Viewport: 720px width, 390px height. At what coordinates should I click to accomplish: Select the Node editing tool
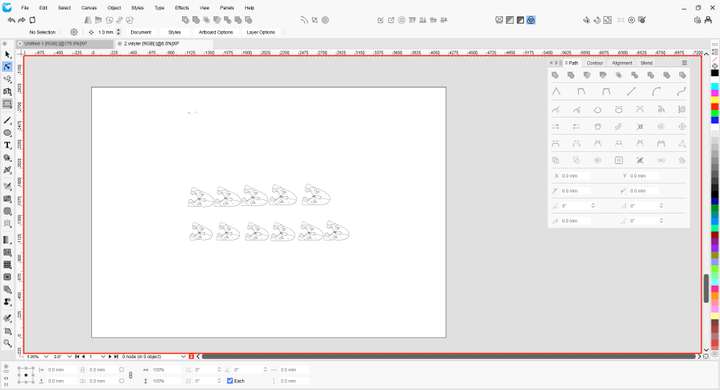pyautogui.click(x=7, y=67)
